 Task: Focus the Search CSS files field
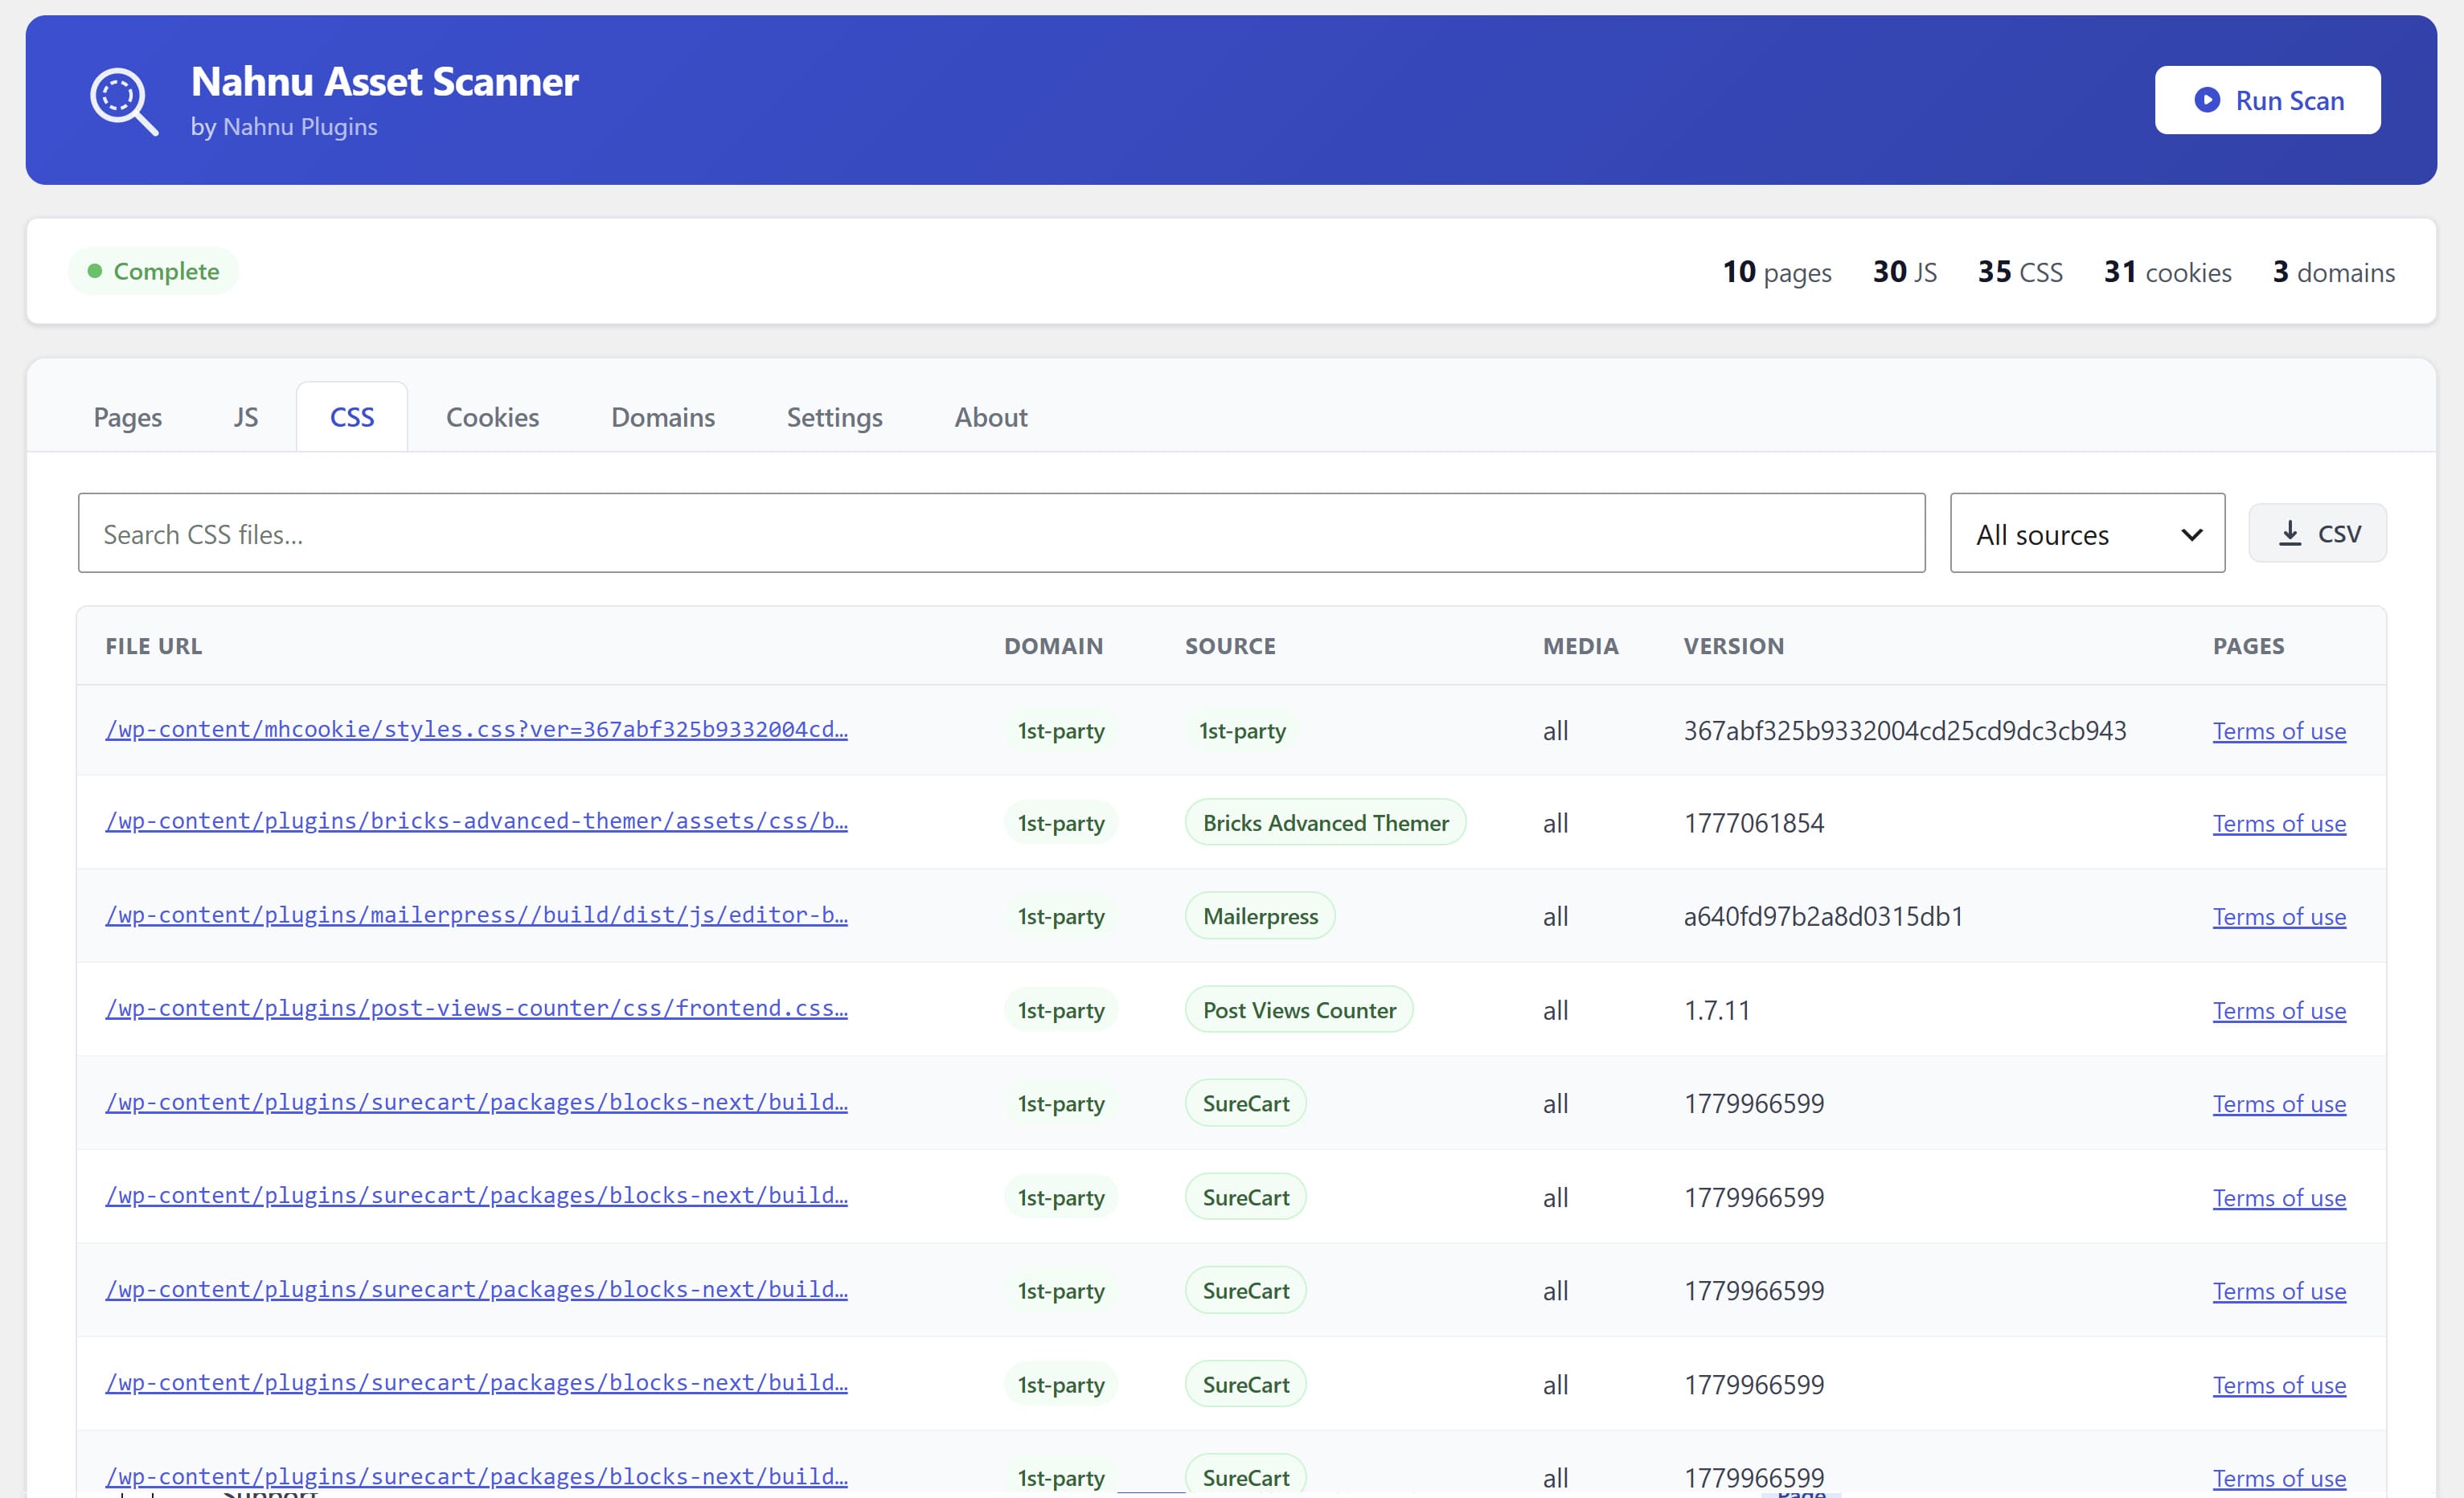coord(1001,533)
